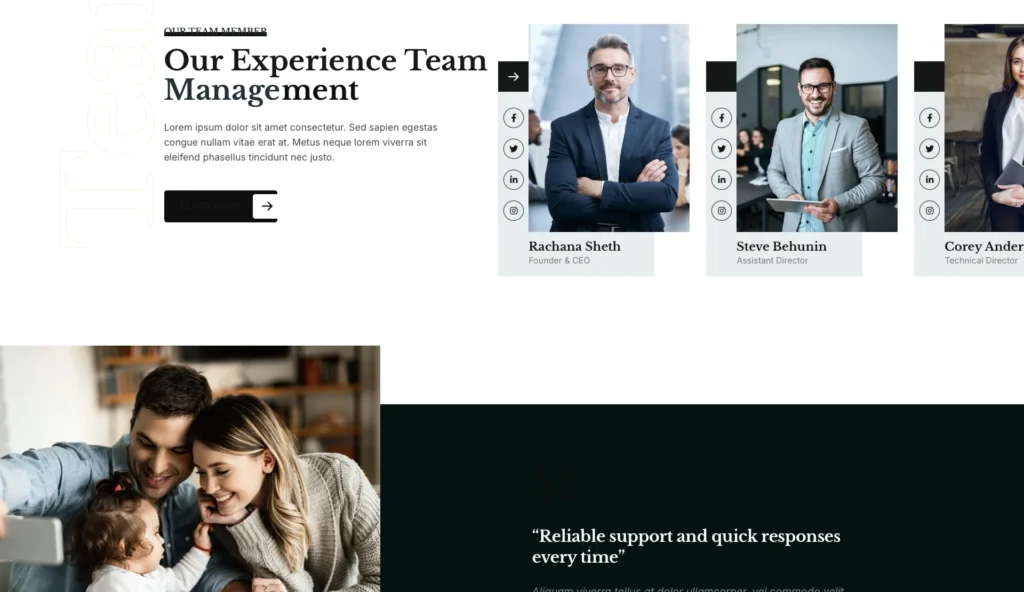Open Steve Behunin's LinkedIn icon
This screenshot has height=592, width=1024.
coord(722,180)
